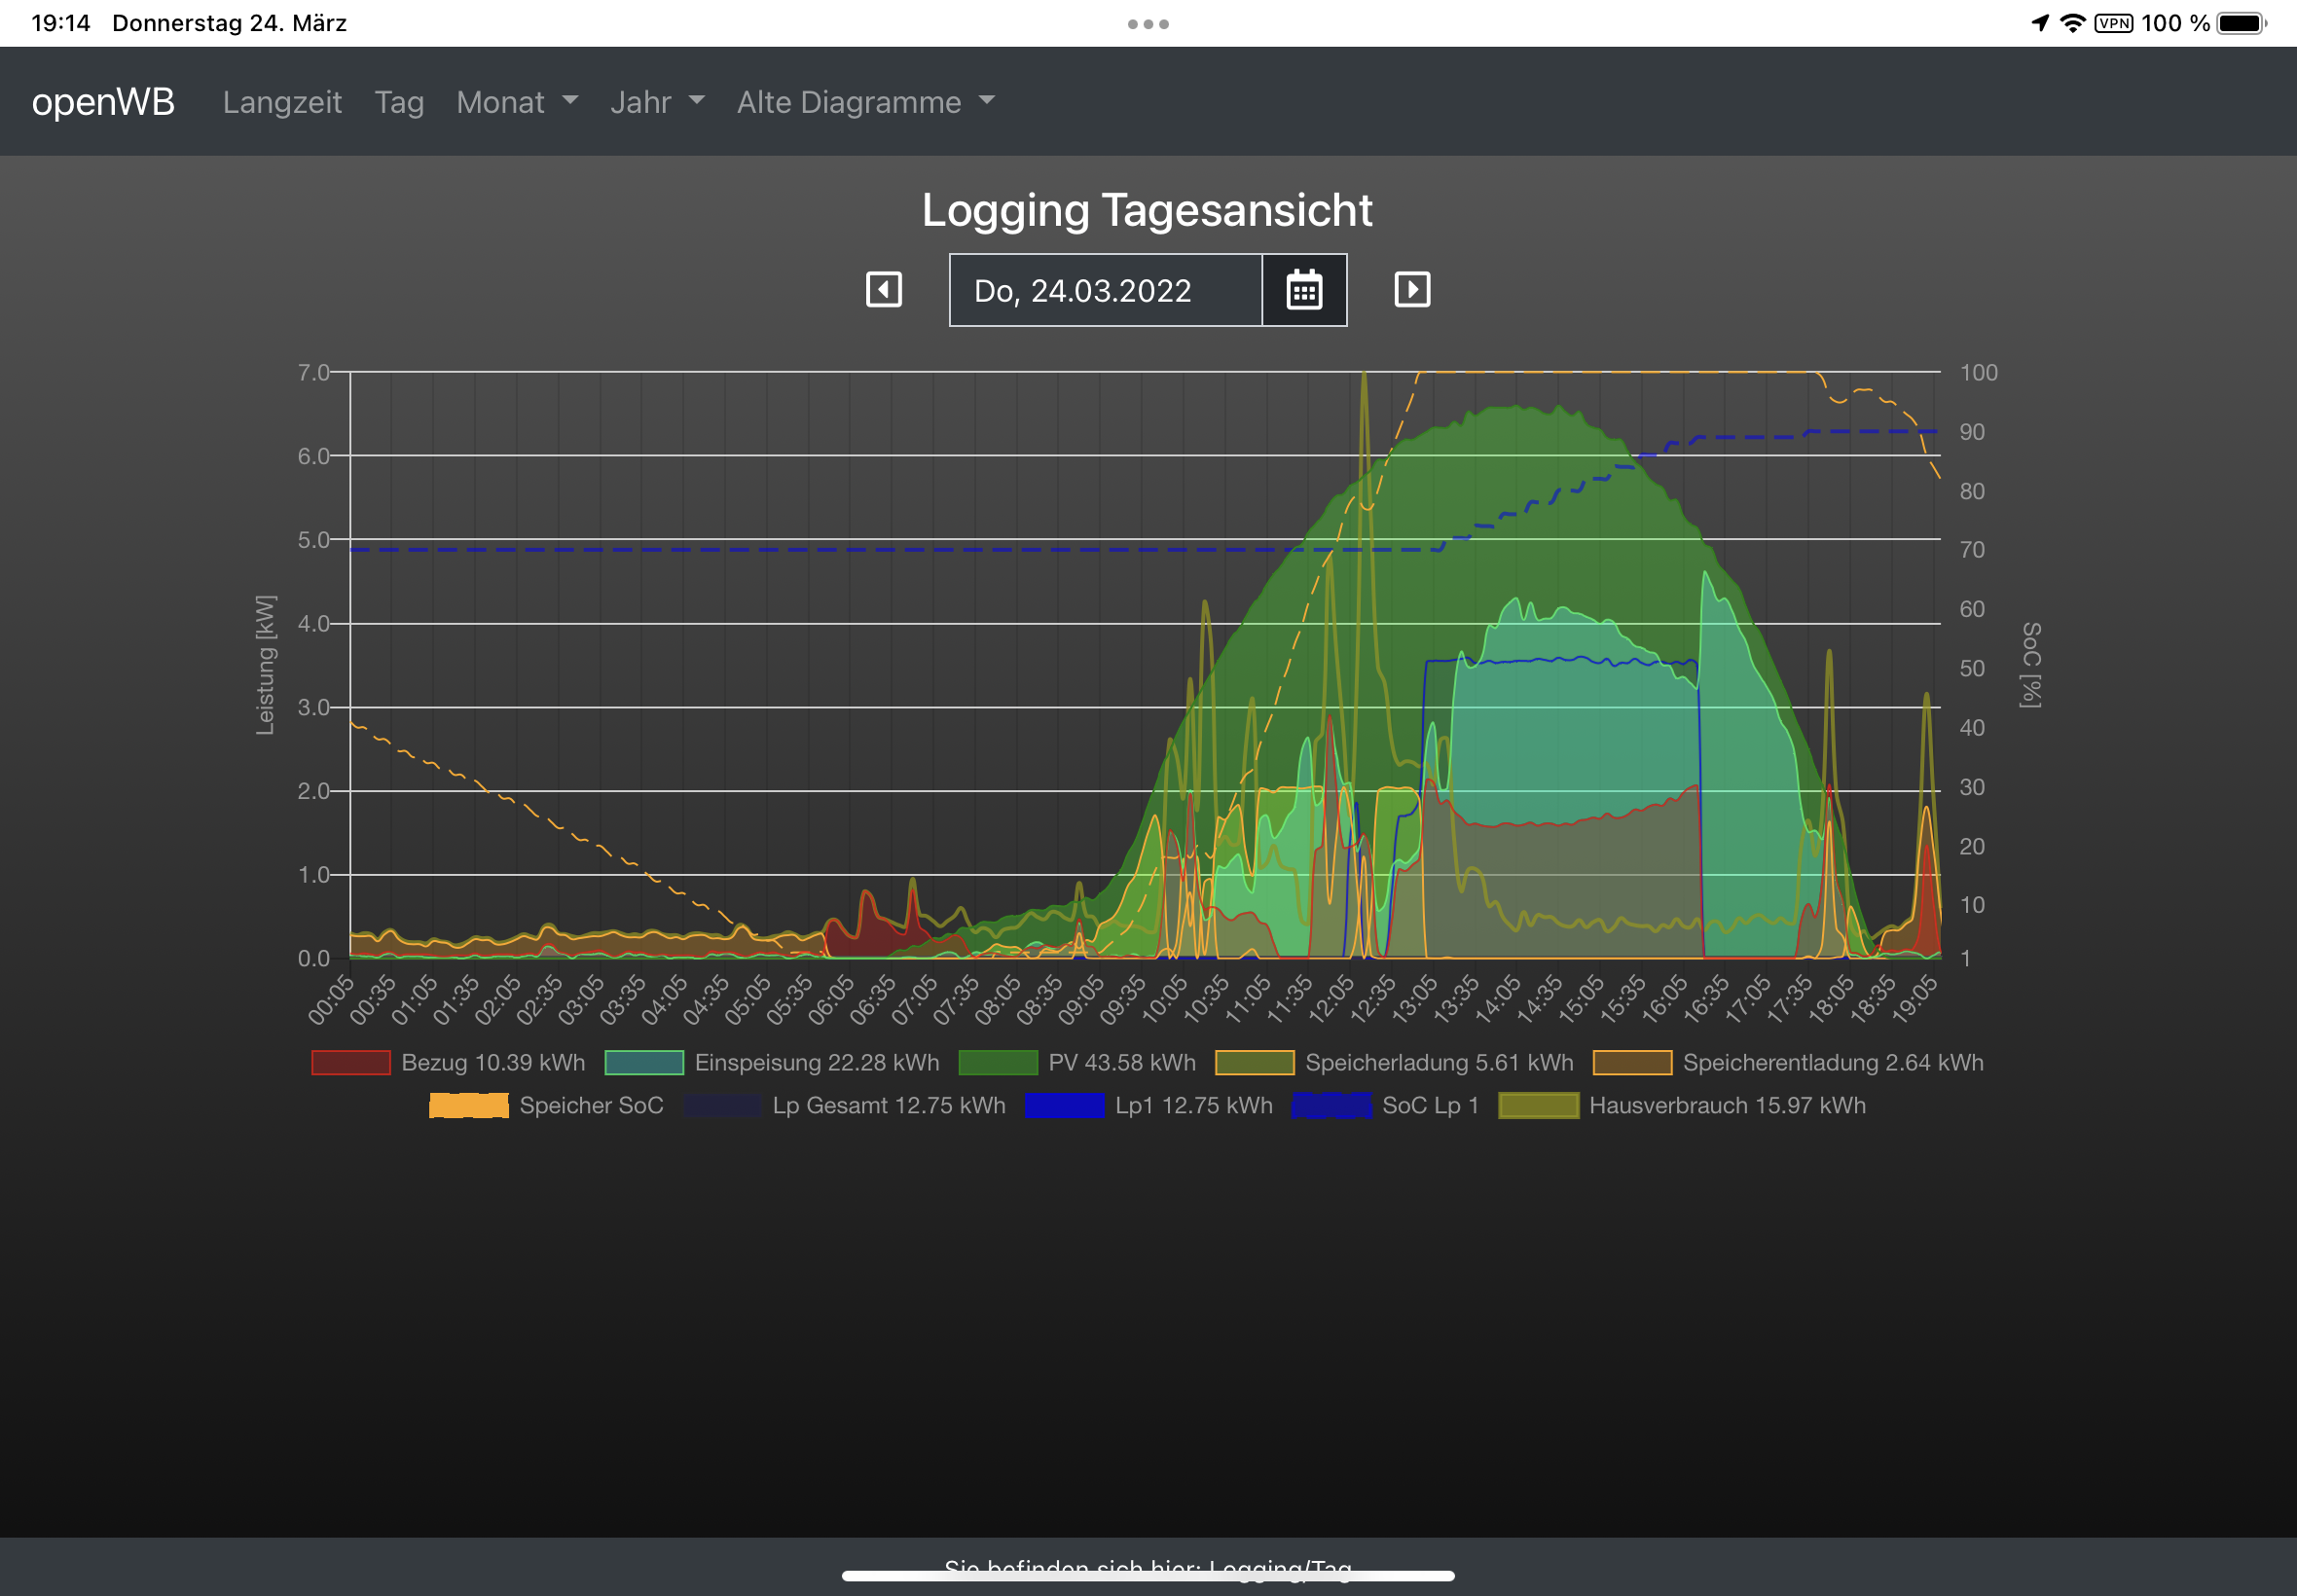Toggle Einspeisung dataset legend box
Image resolution: width=2297 pixels, height=1596 pixels.
pos(644,1062)
